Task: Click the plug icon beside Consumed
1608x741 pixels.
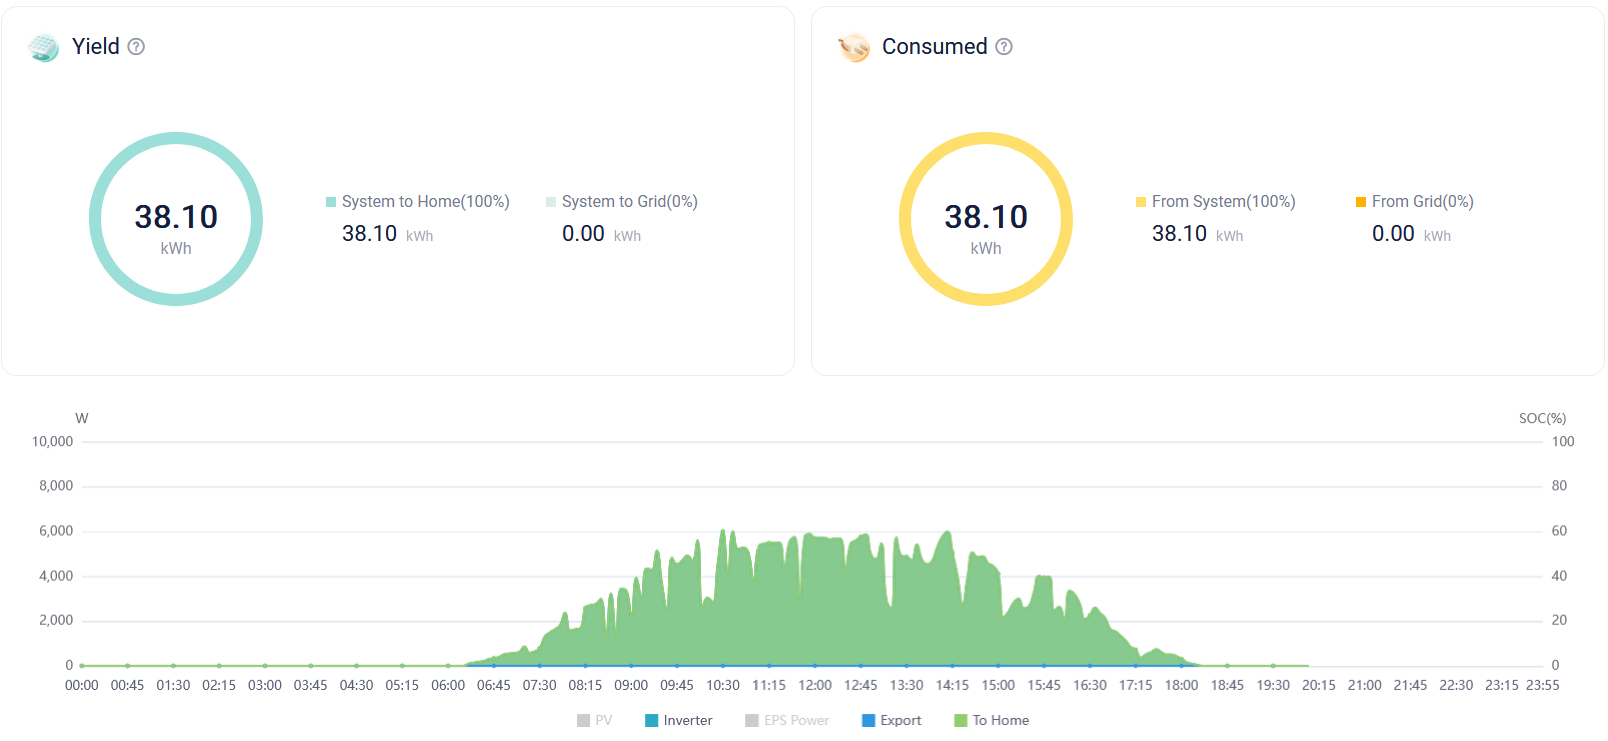Action: coord(854,47)
